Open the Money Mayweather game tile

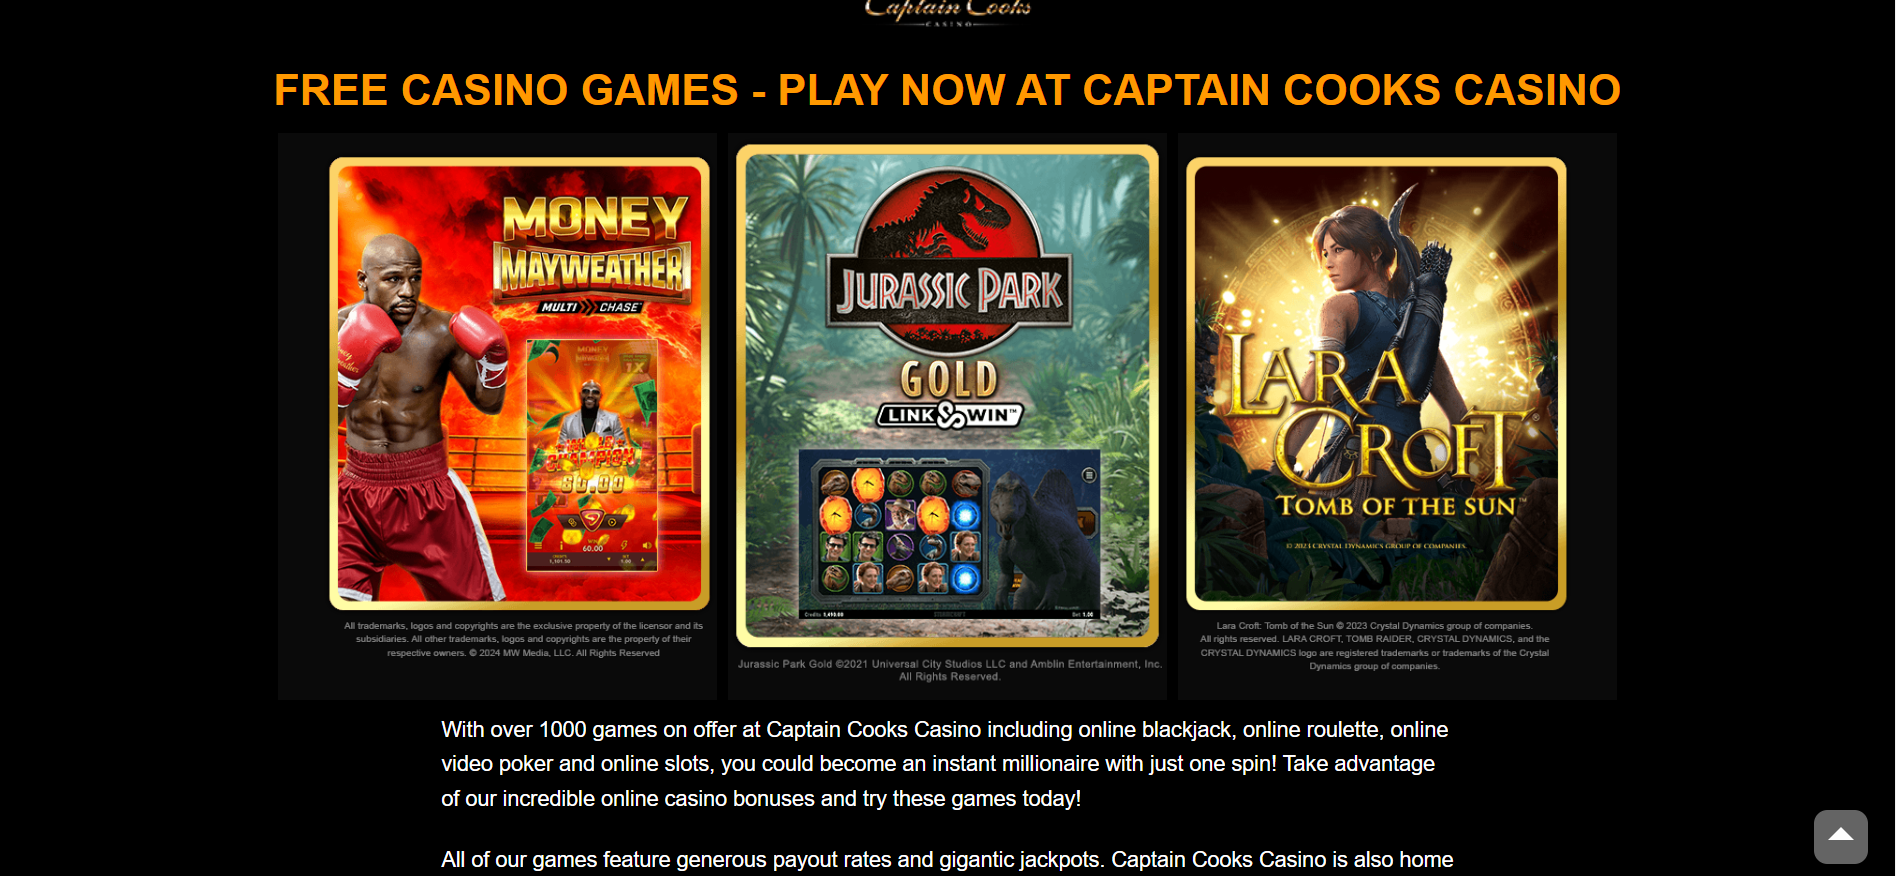pyautogui.click(x=519, y=383)
